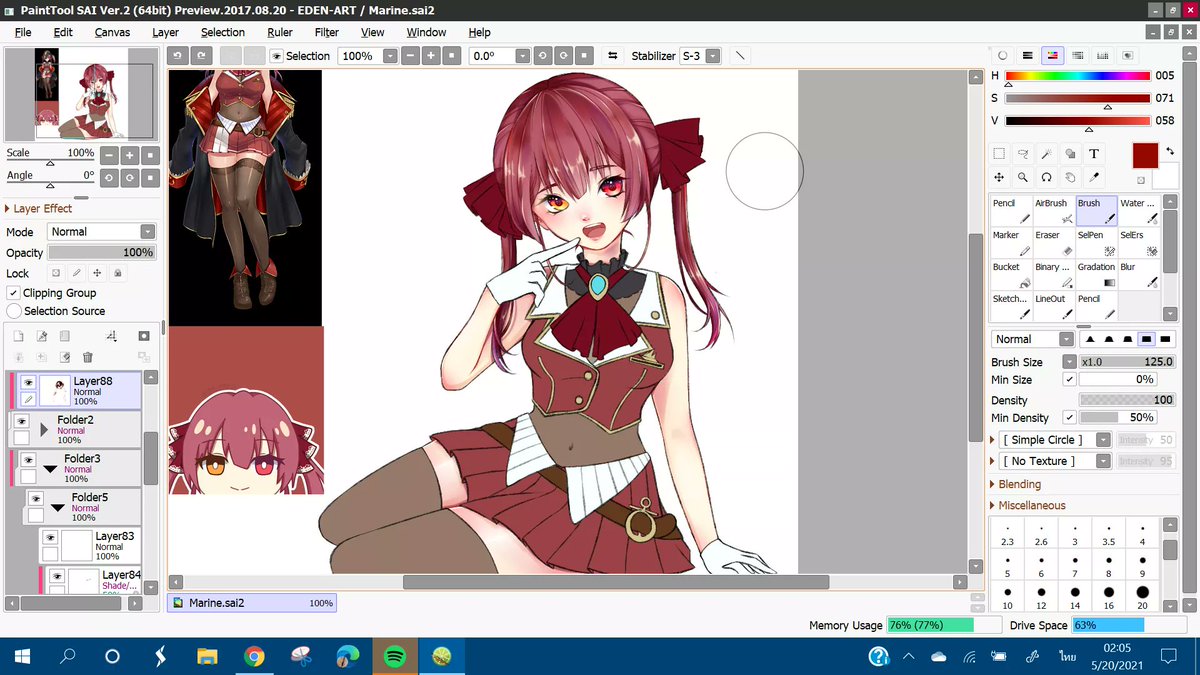Switch to the Marine.sai2 document tab

click(251, 603)
